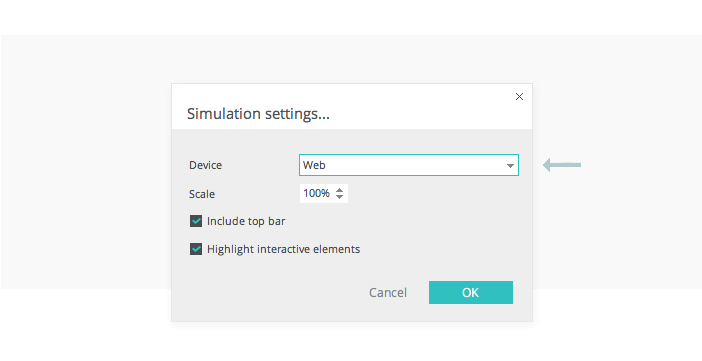Select the 'Web' text in Device box
The height and width of the screenshot is (361, 702).
tap(314, 165)
